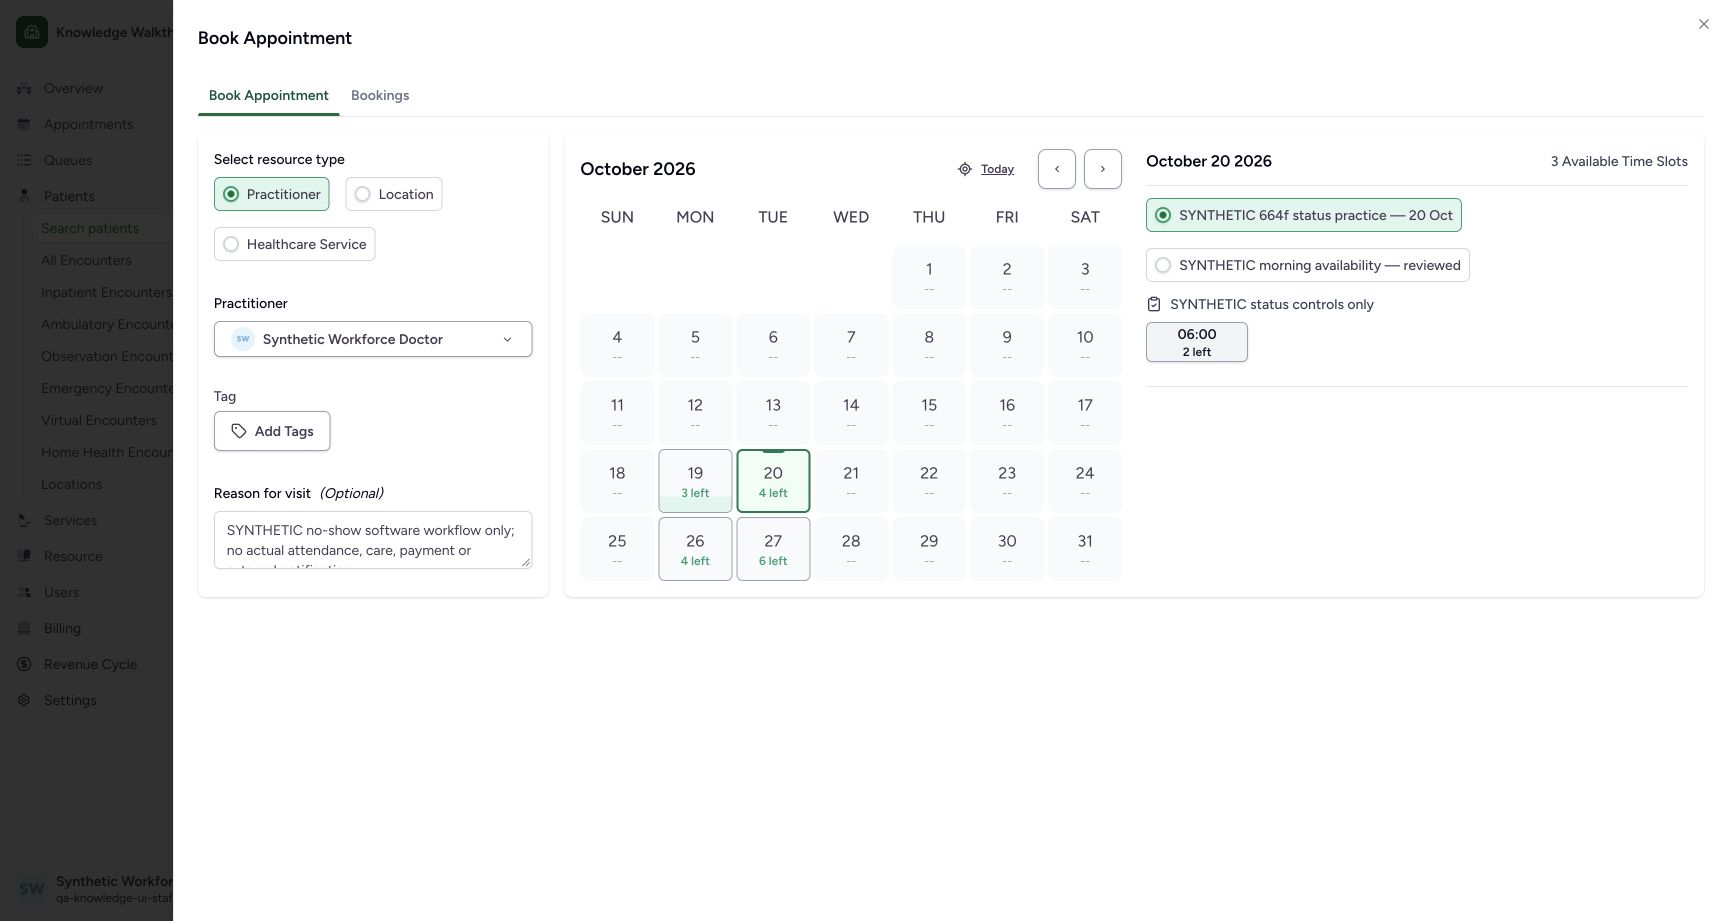Select the Healthcare Service radio option
This screenshot has width=1728, height=921.
(x=294, y=244)
